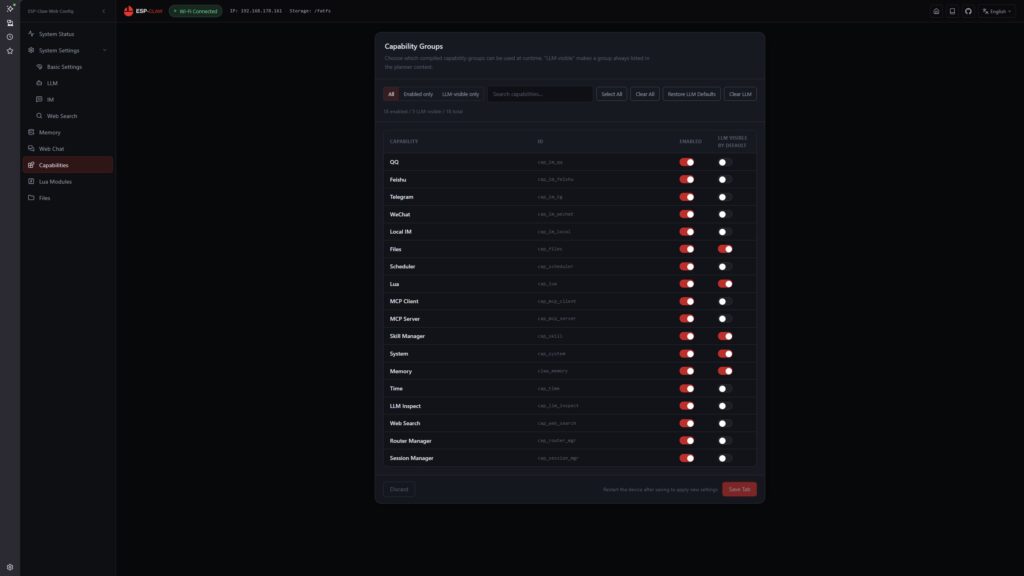
Task: Click the clock history icon in left rail
Action: pyautogui.click(x=10, y=37)
